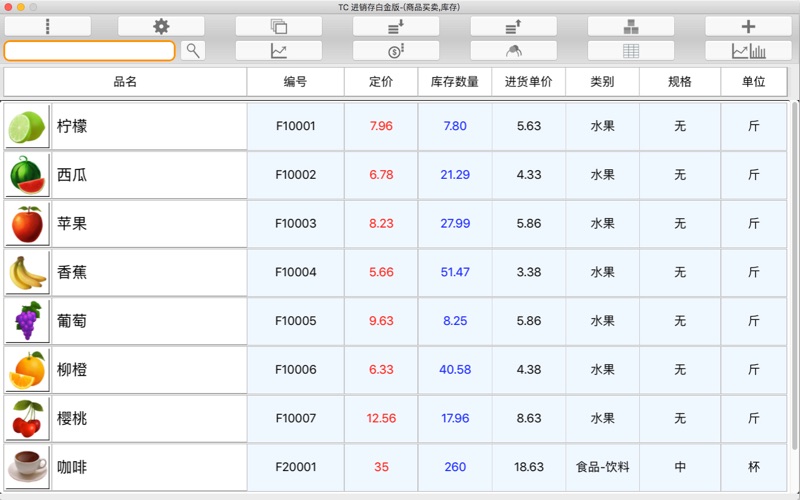The height and width of the screenshot is (500, 800).
Task: Click the 库存数量 column header
Action: (x=455, y=82)
